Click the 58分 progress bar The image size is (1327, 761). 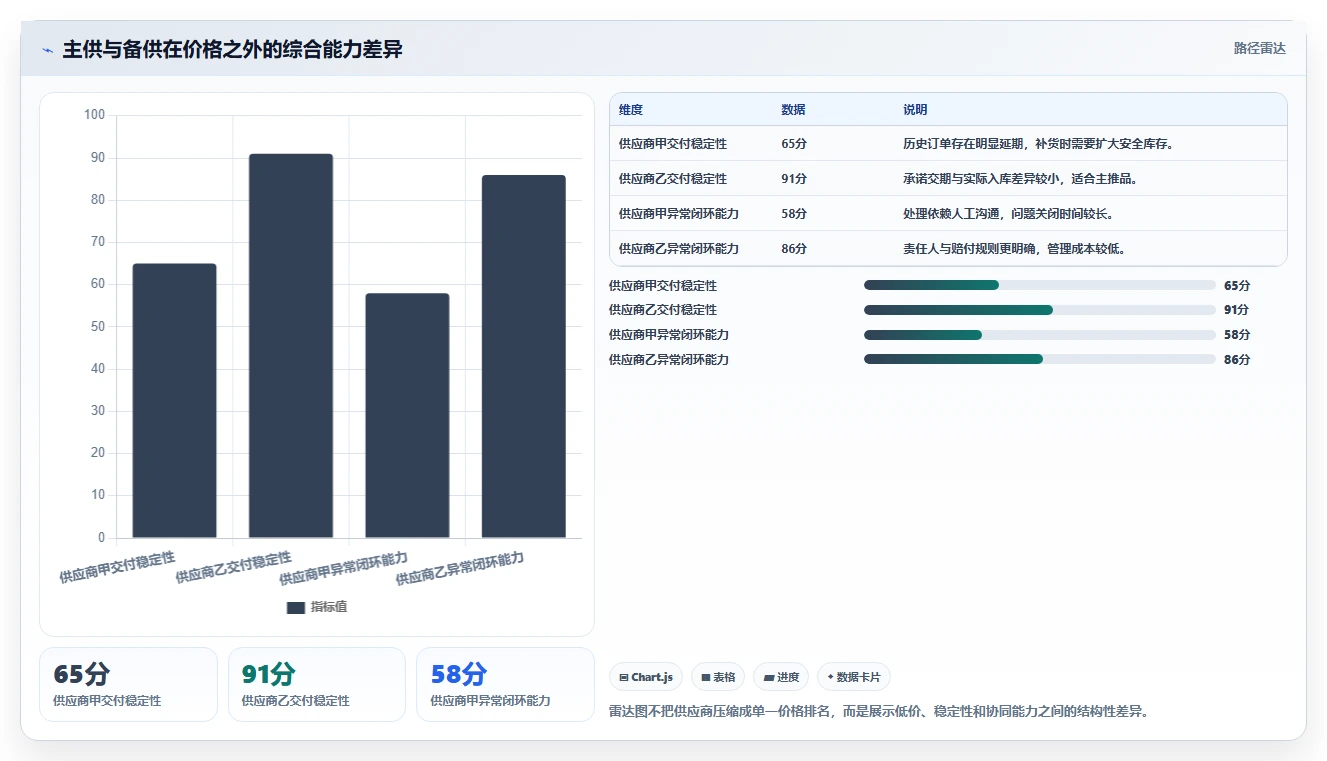point(1040,334)
